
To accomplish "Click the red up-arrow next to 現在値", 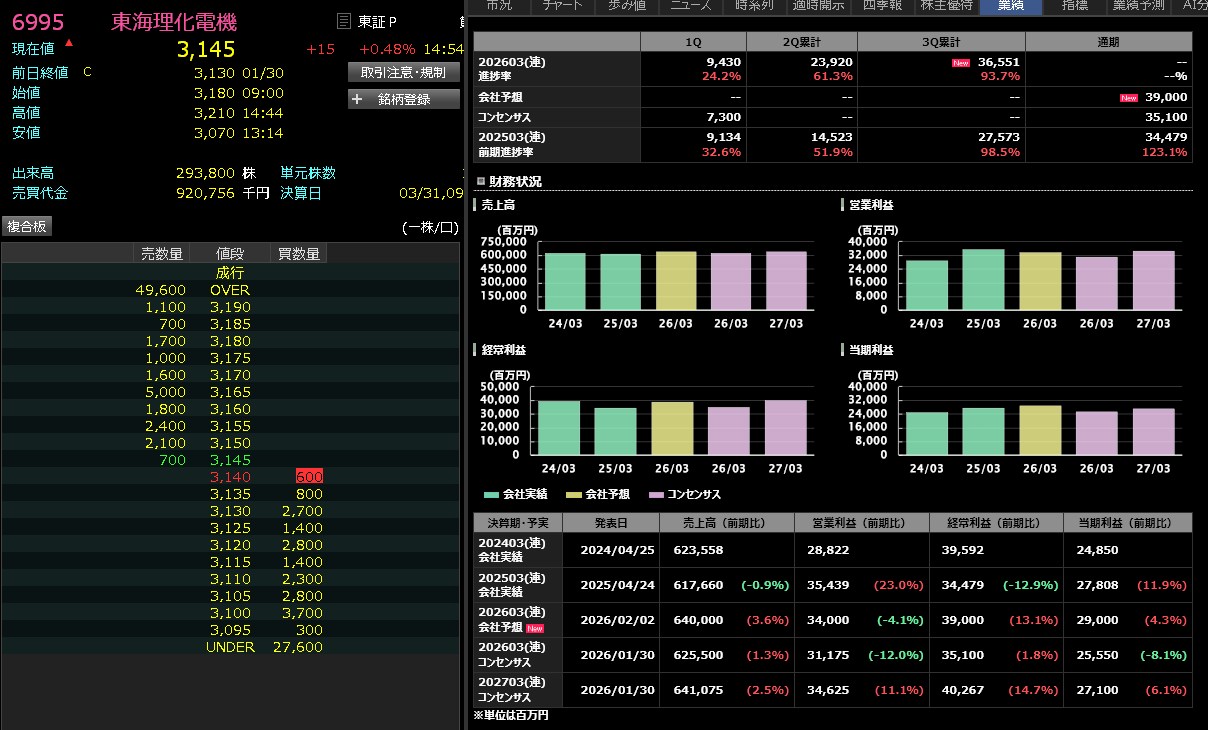I will (x=69, y=43).
